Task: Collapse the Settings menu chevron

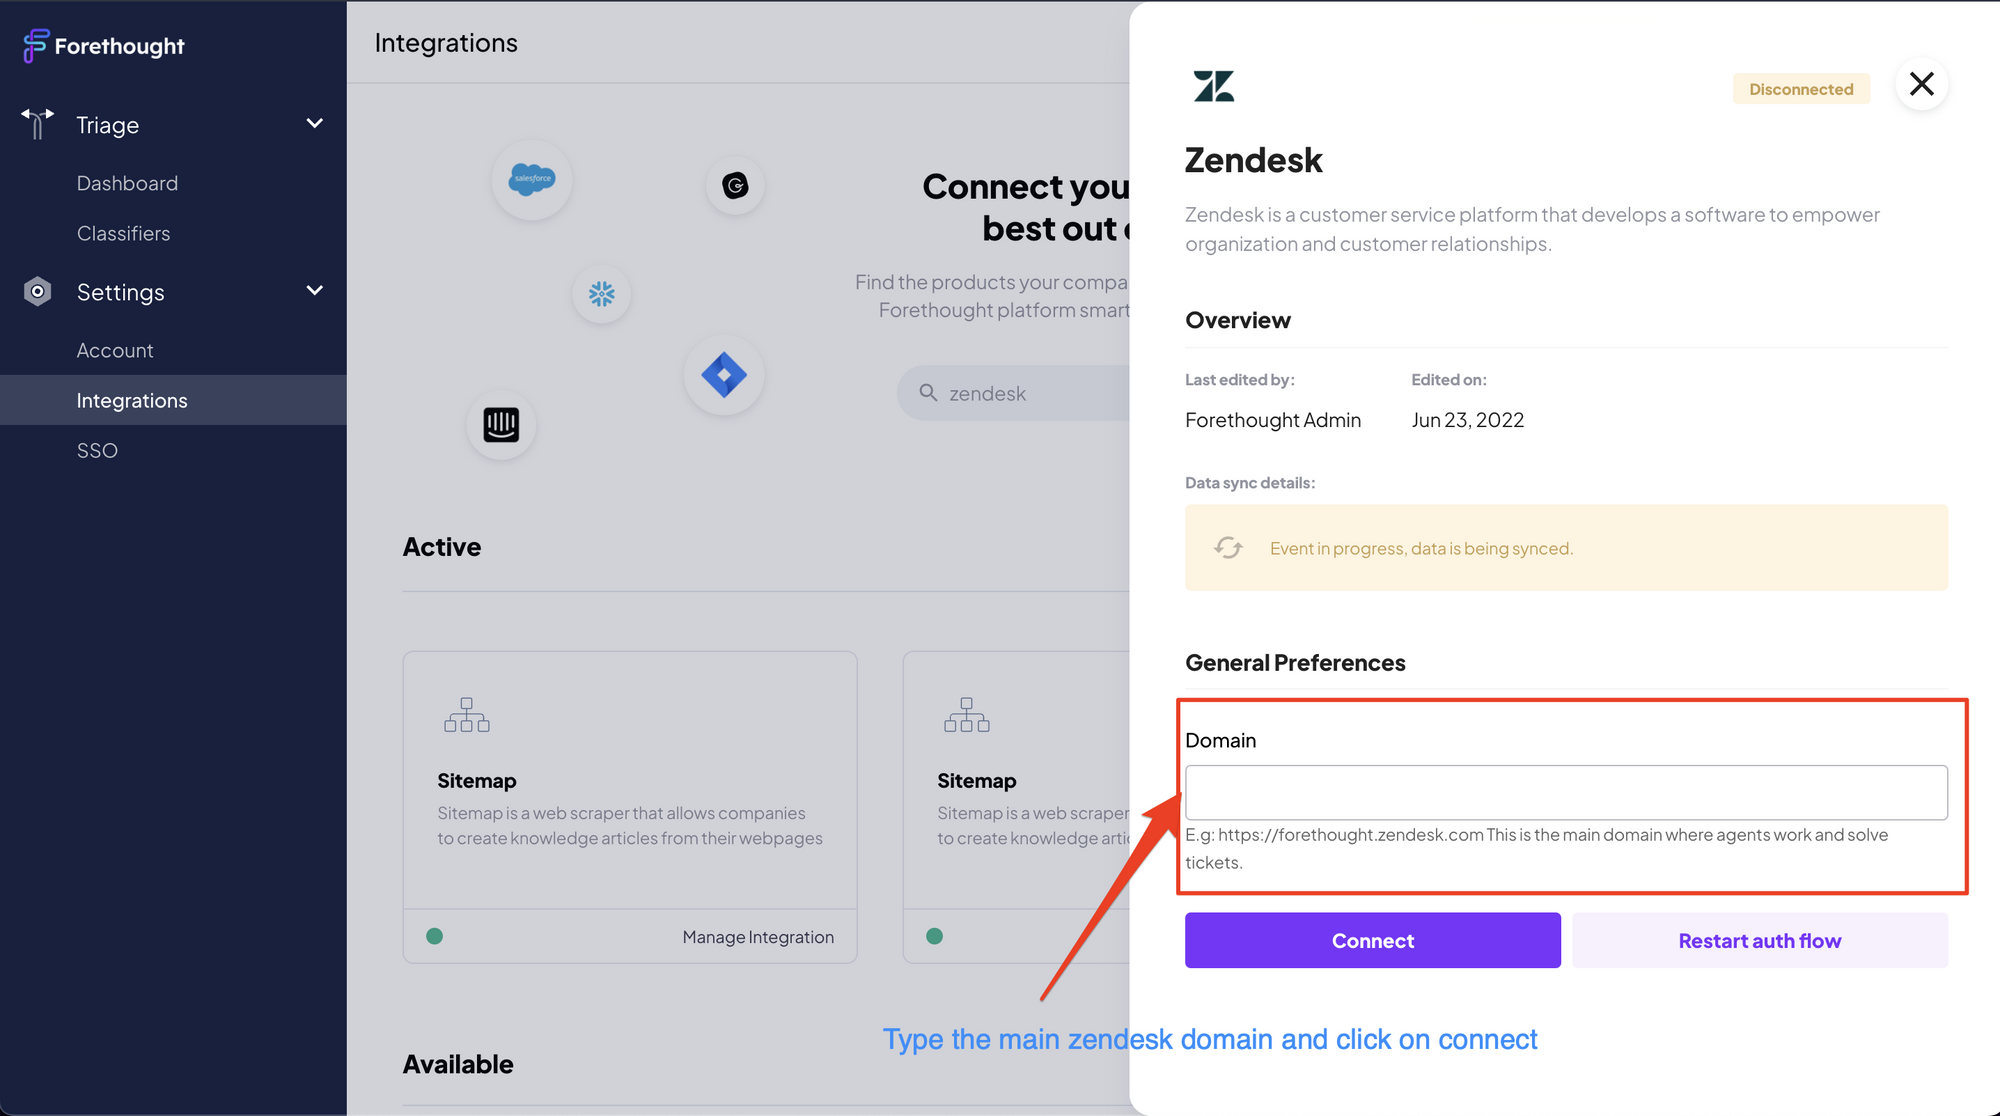Action: (x=314, y=290)
